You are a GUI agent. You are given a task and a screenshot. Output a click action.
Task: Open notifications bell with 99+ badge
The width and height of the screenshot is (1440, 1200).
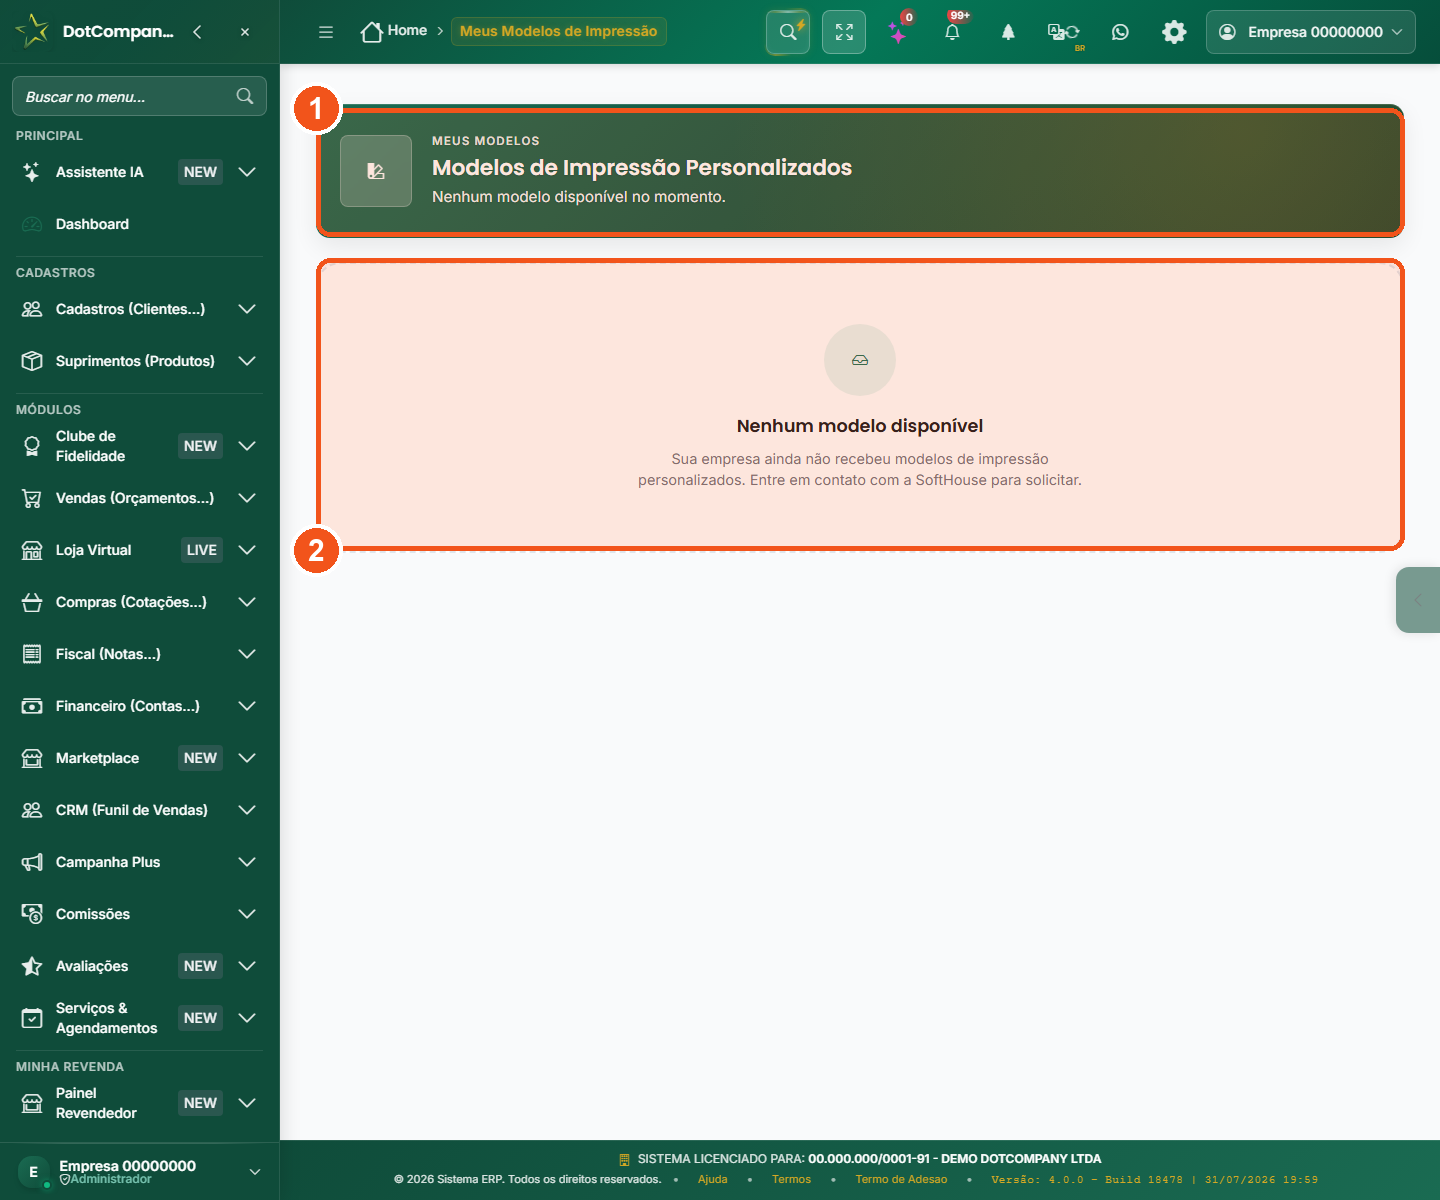click(953, 32)
